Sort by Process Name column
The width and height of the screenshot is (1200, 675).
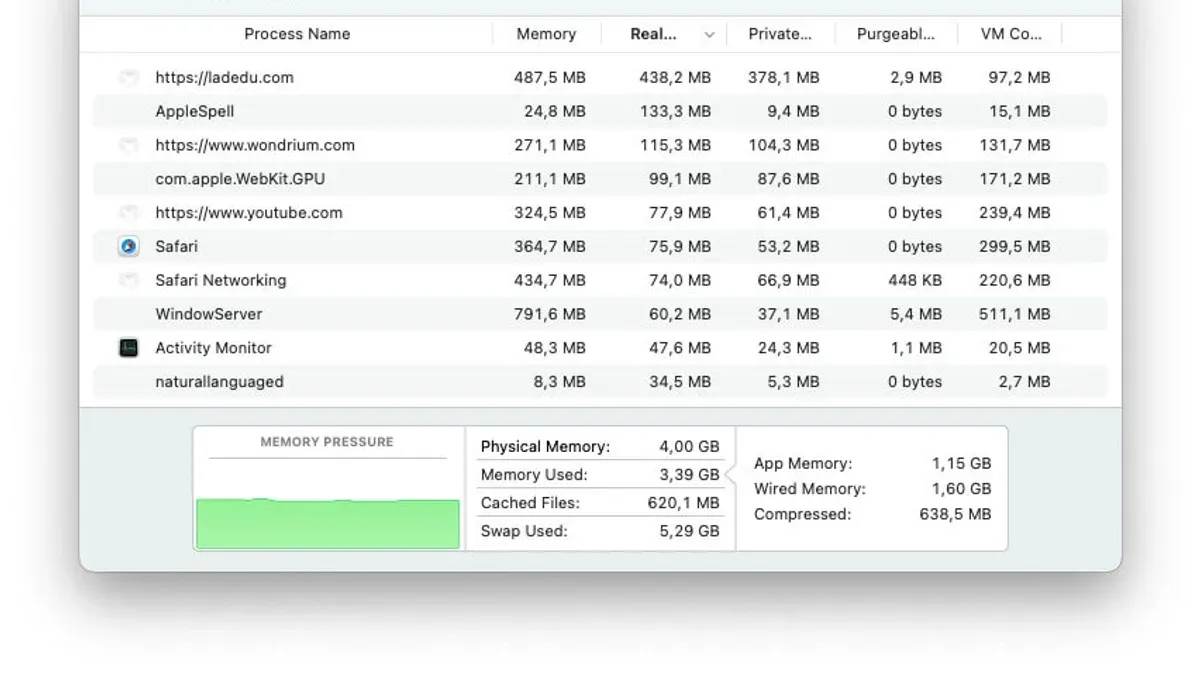(x=297, y=34)
